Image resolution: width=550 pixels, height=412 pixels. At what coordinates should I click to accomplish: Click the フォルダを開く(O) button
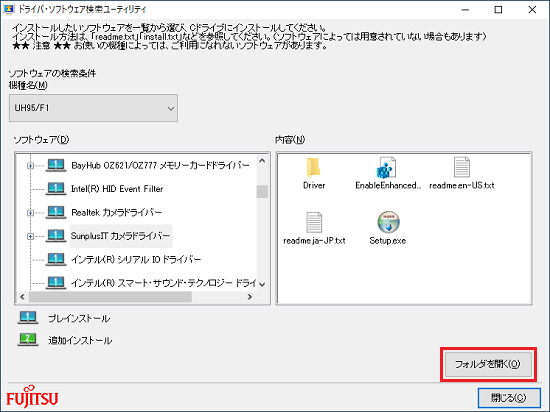(x=488, y=364)
